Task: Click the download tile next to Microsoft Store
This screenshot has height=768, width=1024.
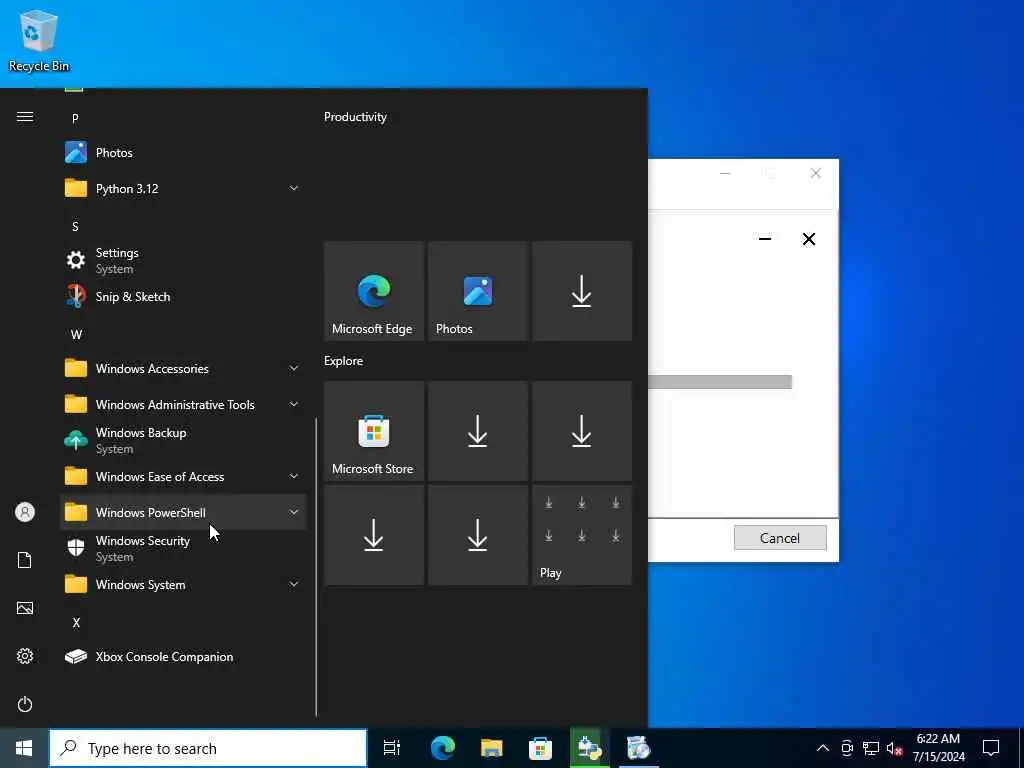Action: [x=478, y=432]
